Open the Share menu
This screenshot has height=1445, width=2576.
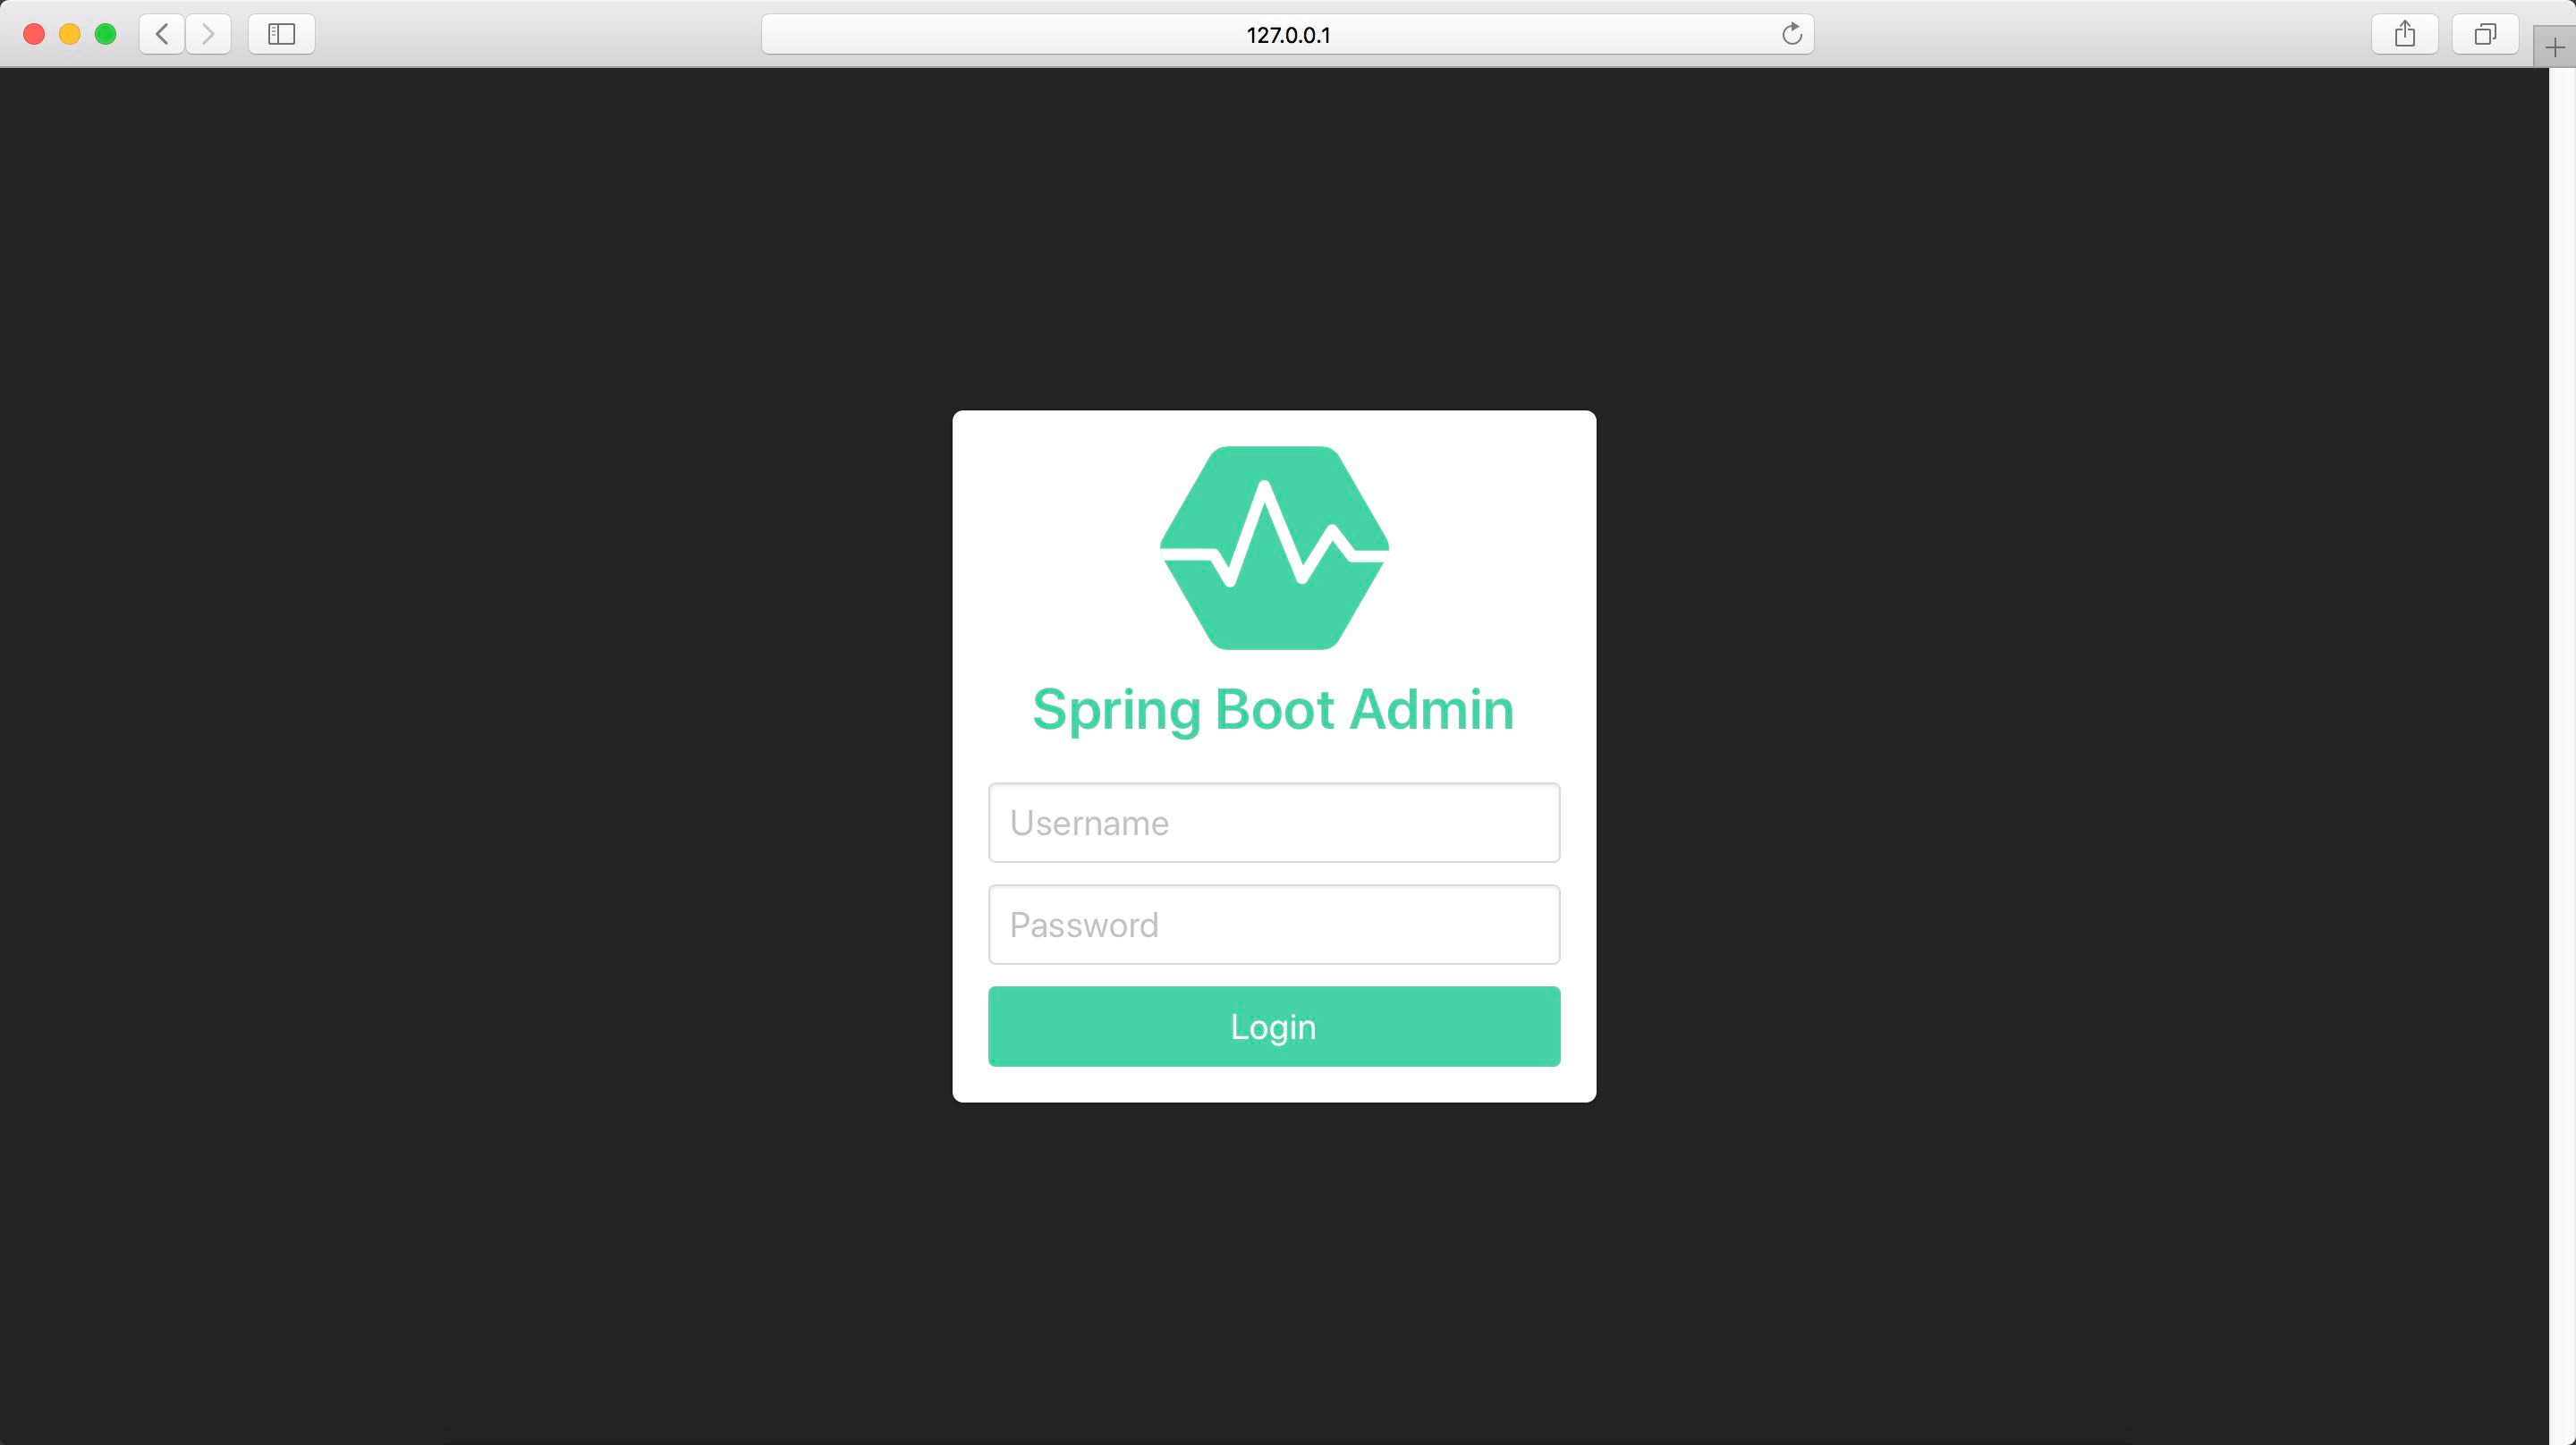point(2405,34)
